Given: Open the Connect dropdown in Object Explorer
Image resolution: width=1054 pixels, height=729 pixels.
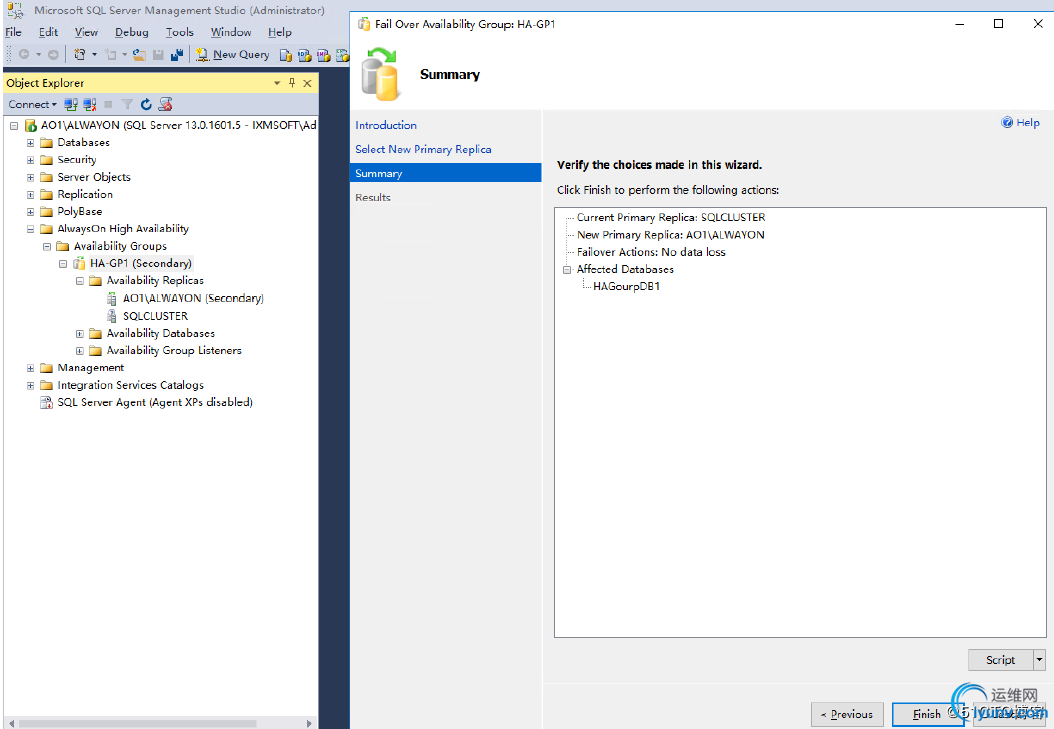Looking at the screenshot, I should tap(32, 104).
